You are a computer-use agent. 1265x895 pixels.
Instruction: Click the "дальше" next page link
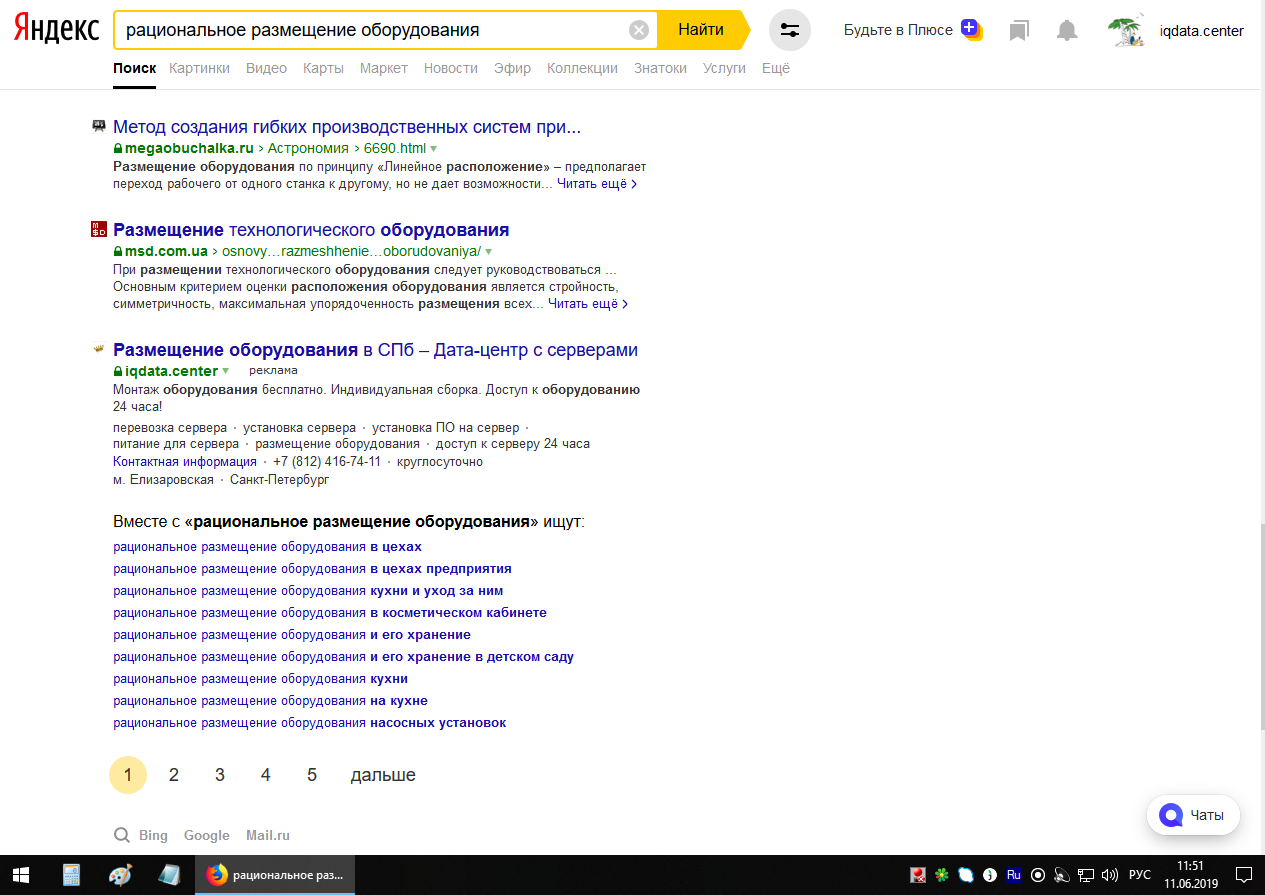(x=383, y=775)
